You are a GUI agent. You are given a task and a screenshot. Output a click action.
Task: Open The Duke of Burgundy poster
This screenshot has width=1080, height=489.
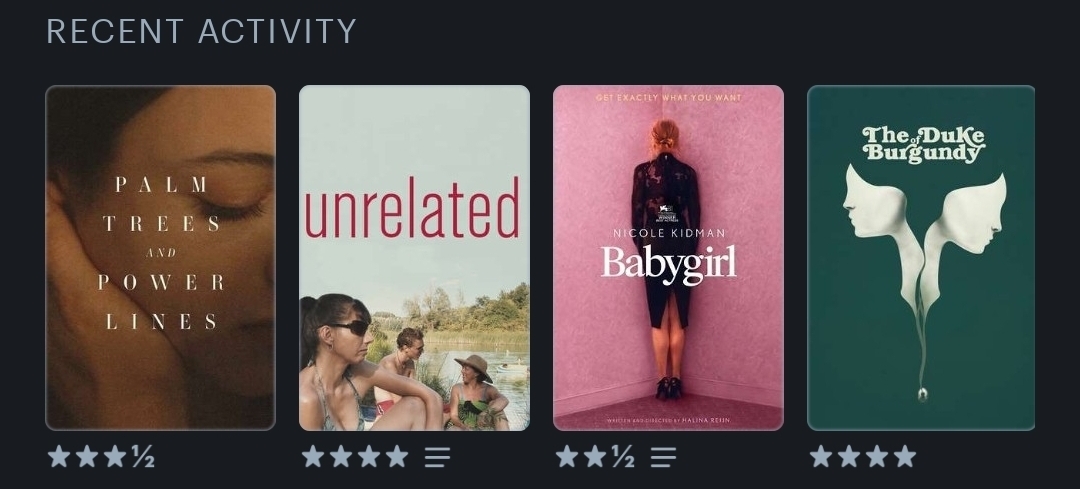(921, 258)
